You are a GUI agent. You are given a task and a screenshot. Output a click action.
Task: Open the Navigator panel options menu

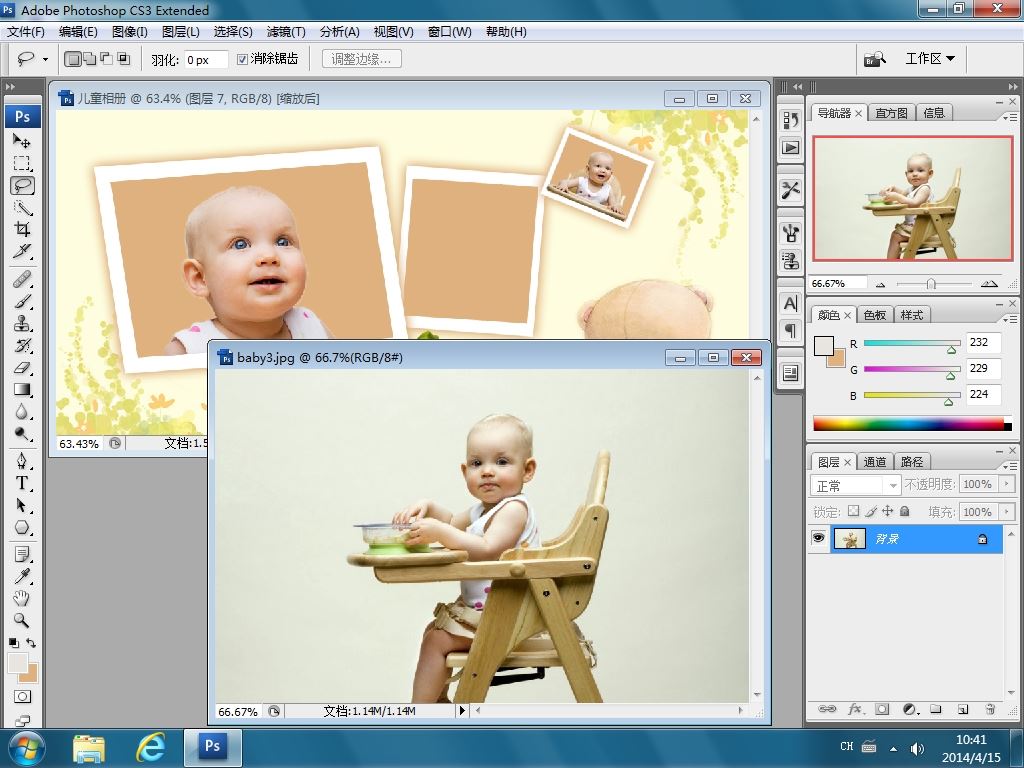tap(1010, 117)
